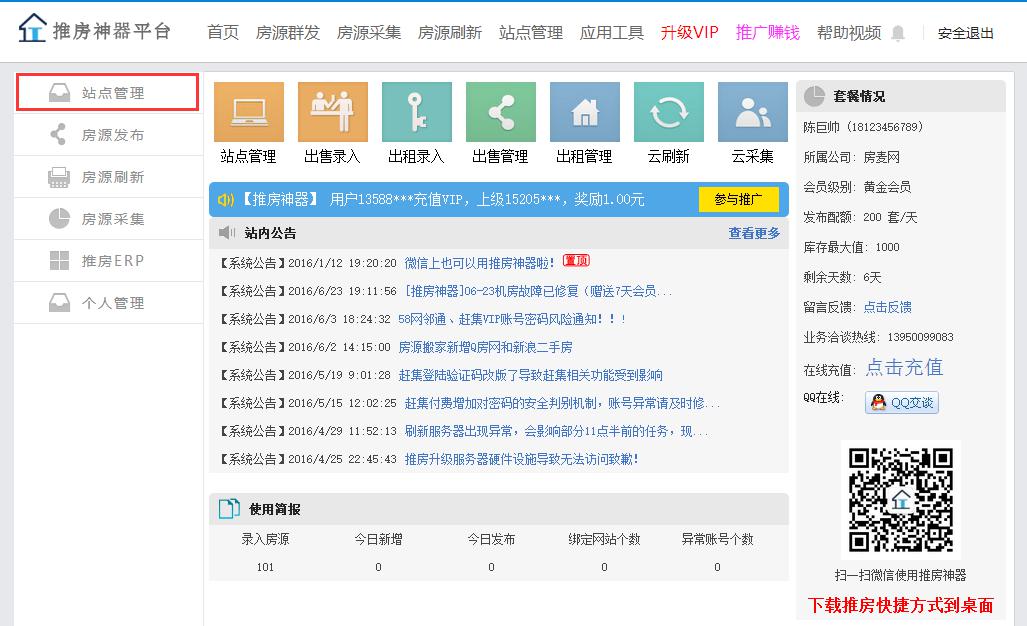The width and height of the screenshot is (1027, 626).
Task: Open announcement 赶集登陆验证码改版
Action: [531, 375]
